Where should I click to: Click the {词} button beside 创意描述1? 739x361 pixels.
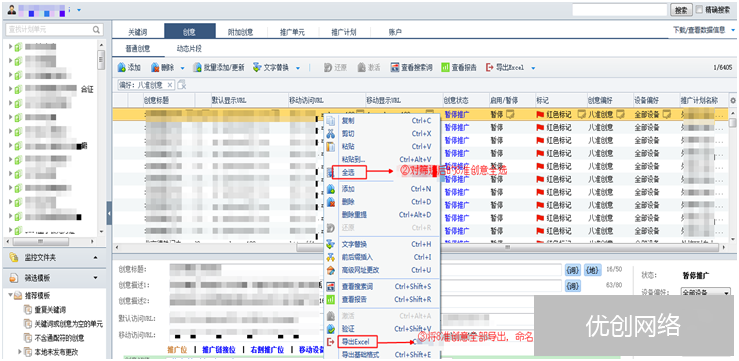click(573, 286)
